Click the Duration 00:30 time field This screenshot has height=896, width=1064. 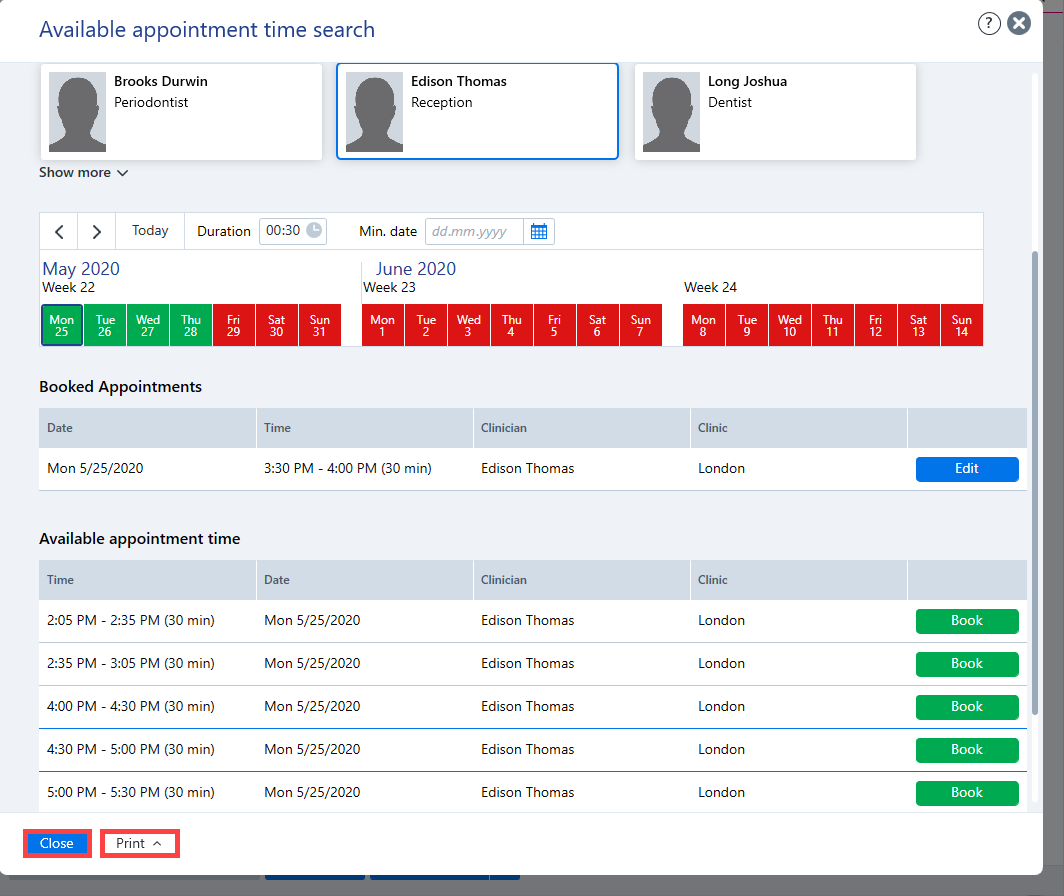(292, 231)
